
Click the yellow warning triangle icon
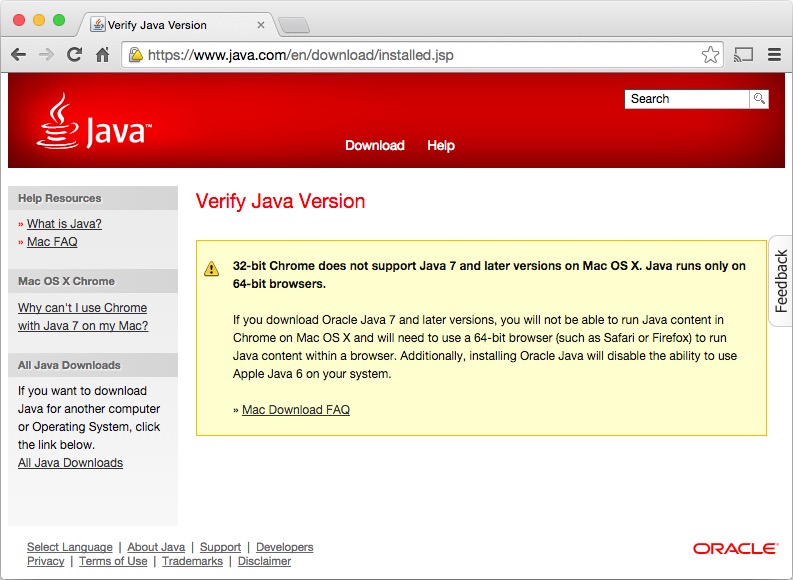(x=211, y=269)
